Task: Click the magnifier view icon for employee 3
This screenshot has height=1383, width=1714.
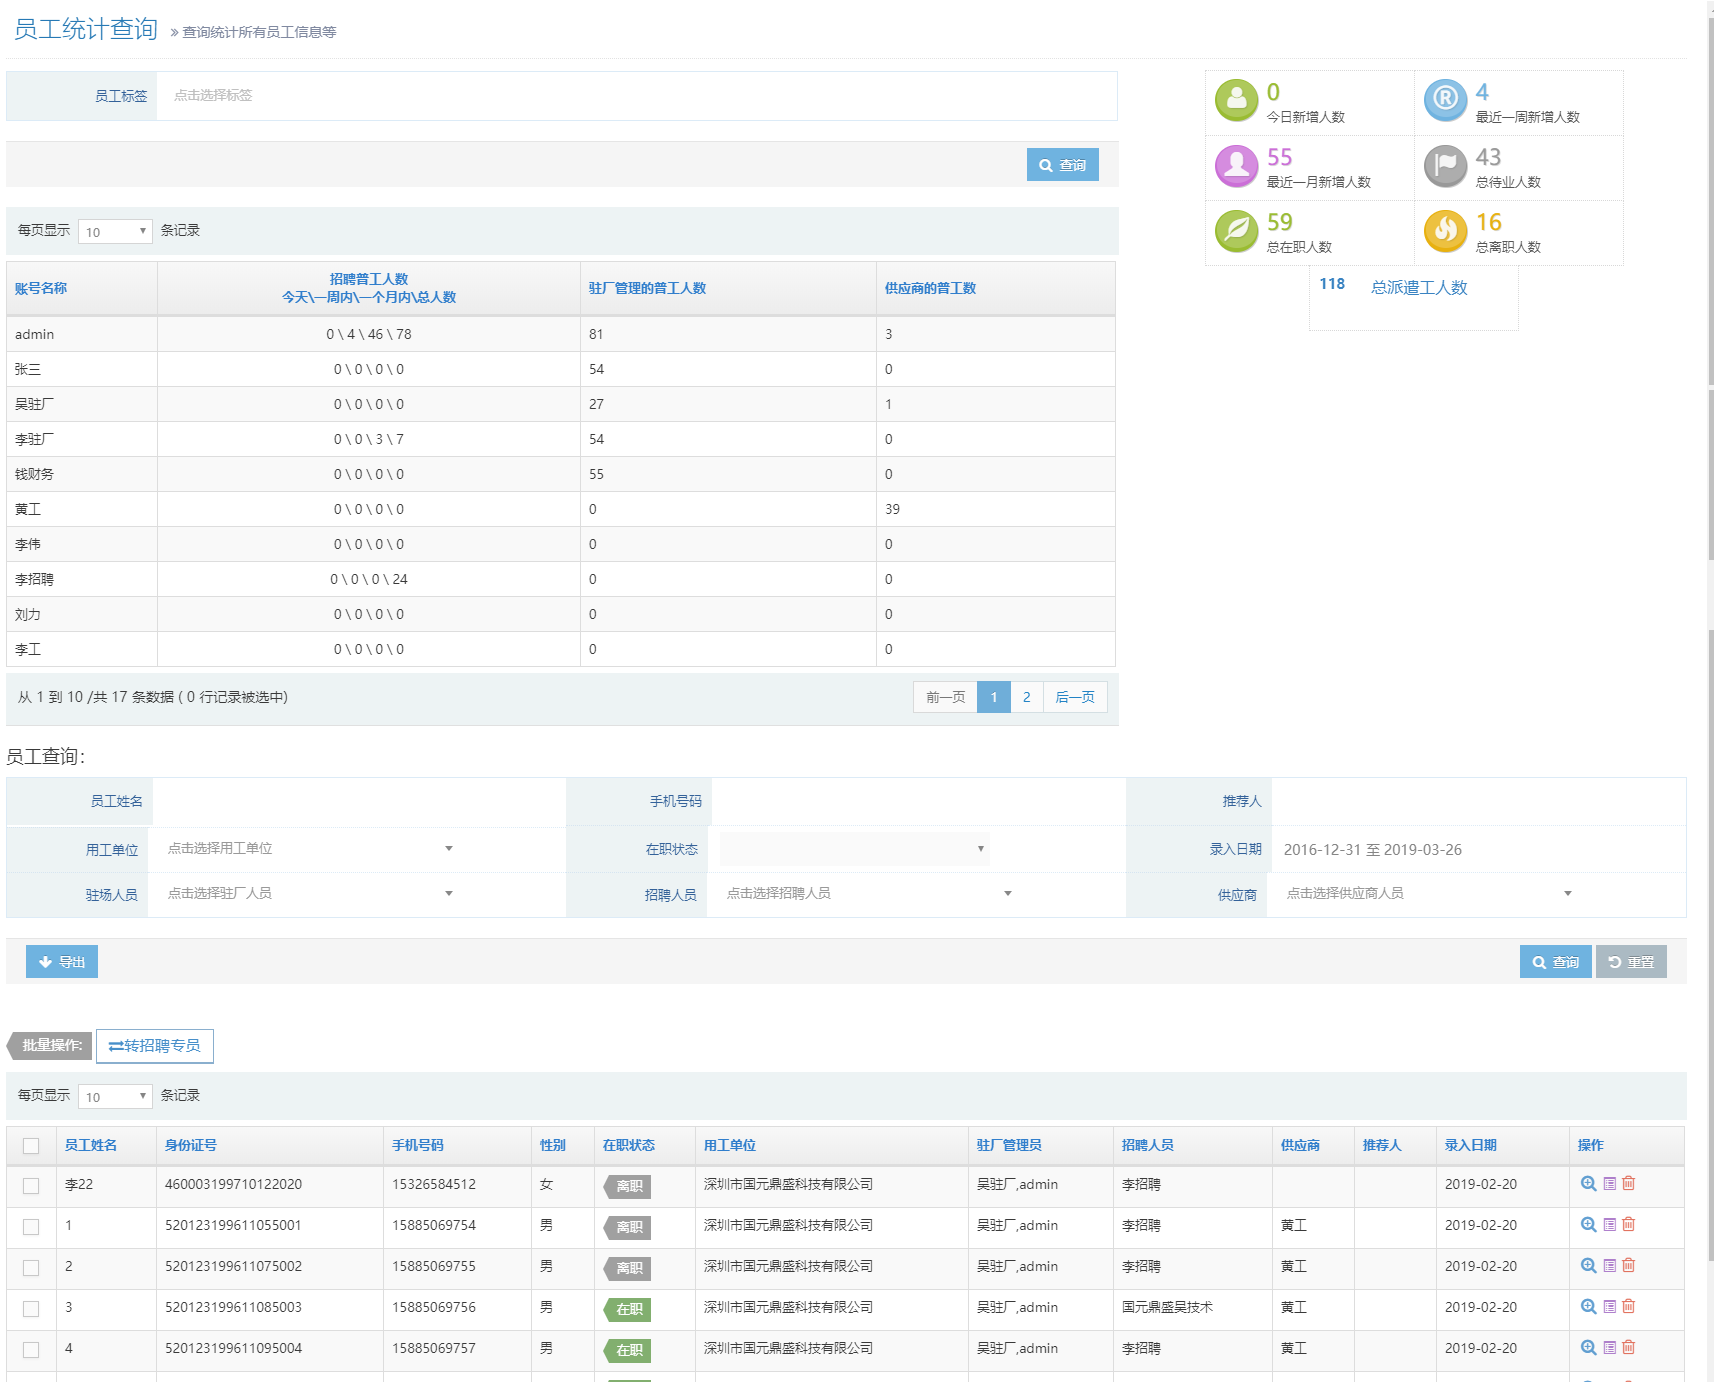Action: tap(1588, 1306)
